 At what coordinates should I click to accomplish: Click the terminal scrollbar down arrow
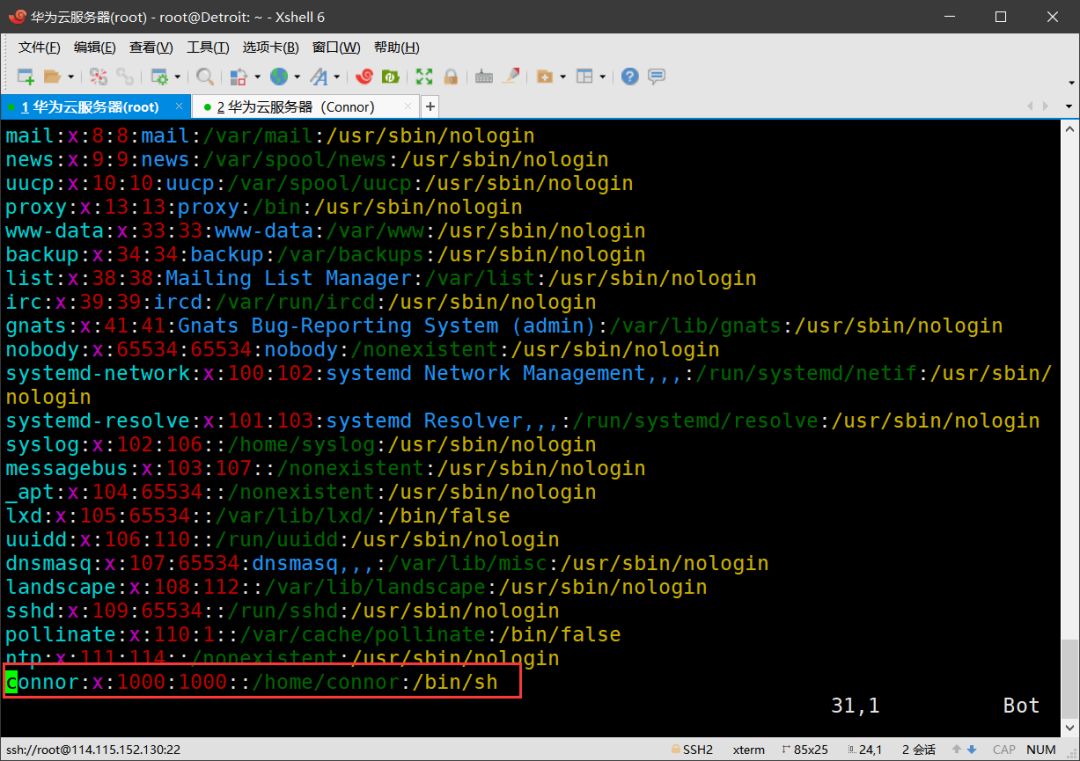1069,727
